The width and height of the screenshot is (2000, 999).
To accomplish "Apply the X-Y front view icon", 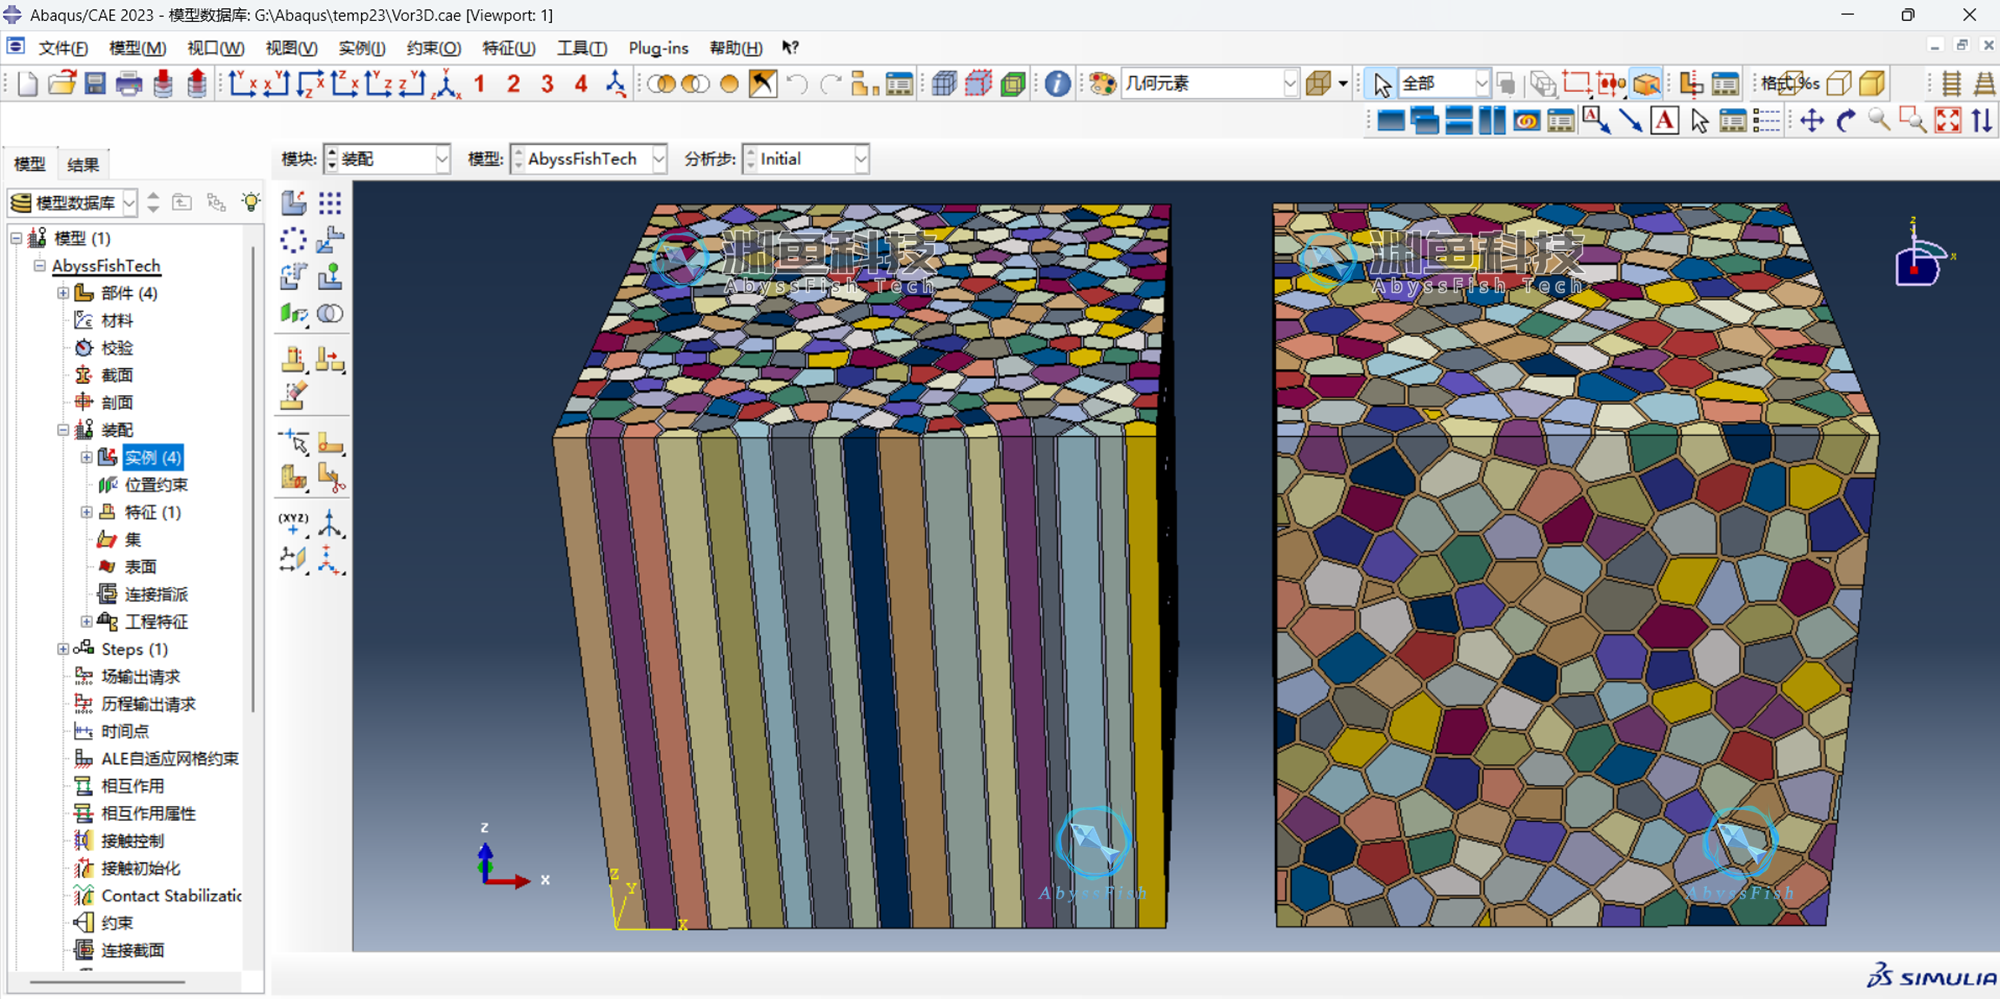I will tap(243, 84).
